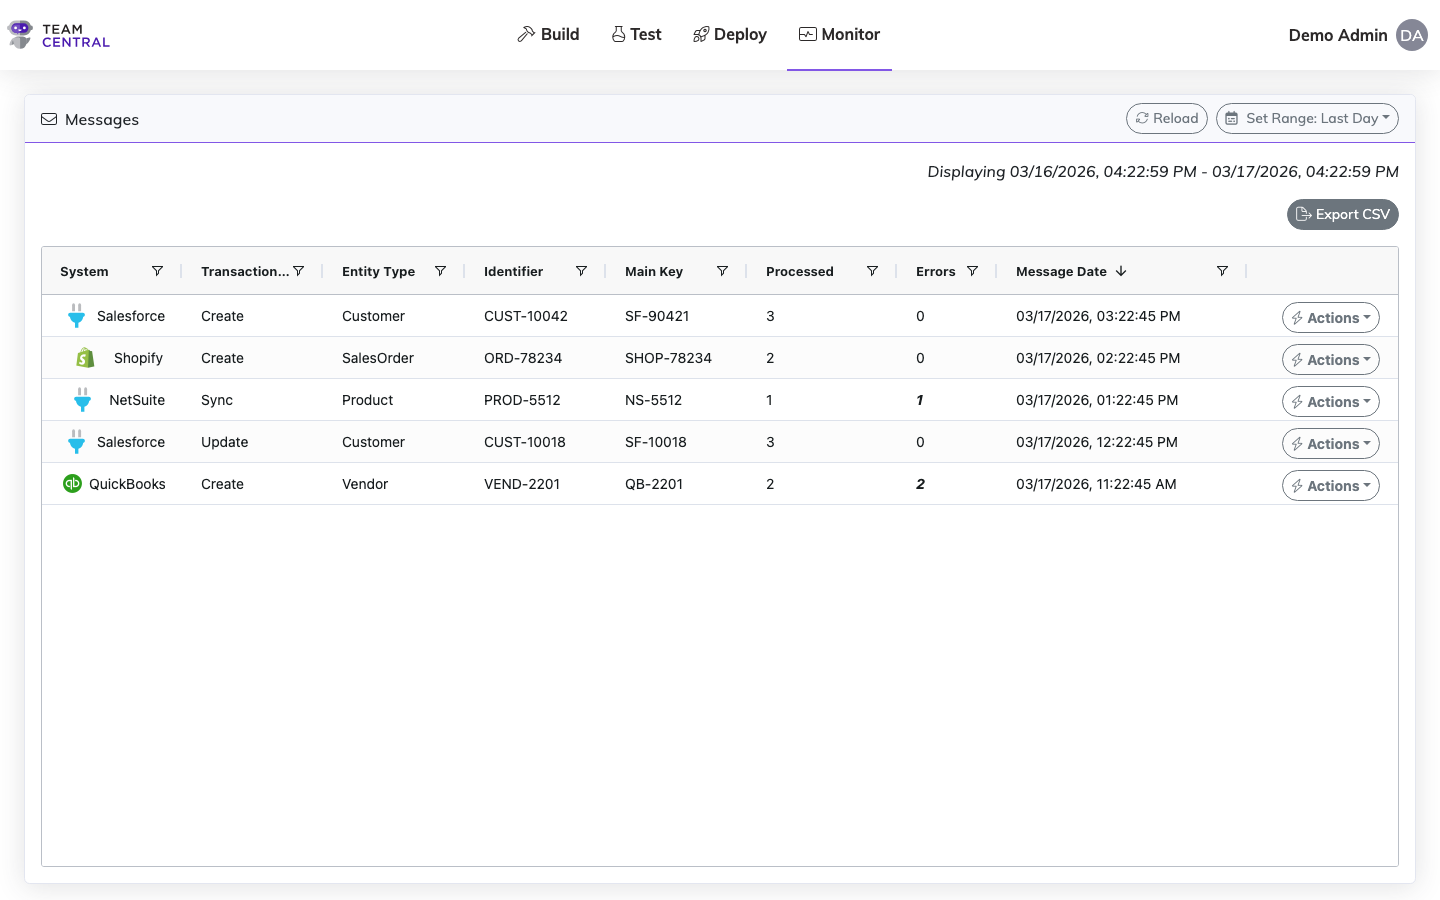
Task: Open filter for Processed column
Action: pyautogui.click(x=872, y=271)
